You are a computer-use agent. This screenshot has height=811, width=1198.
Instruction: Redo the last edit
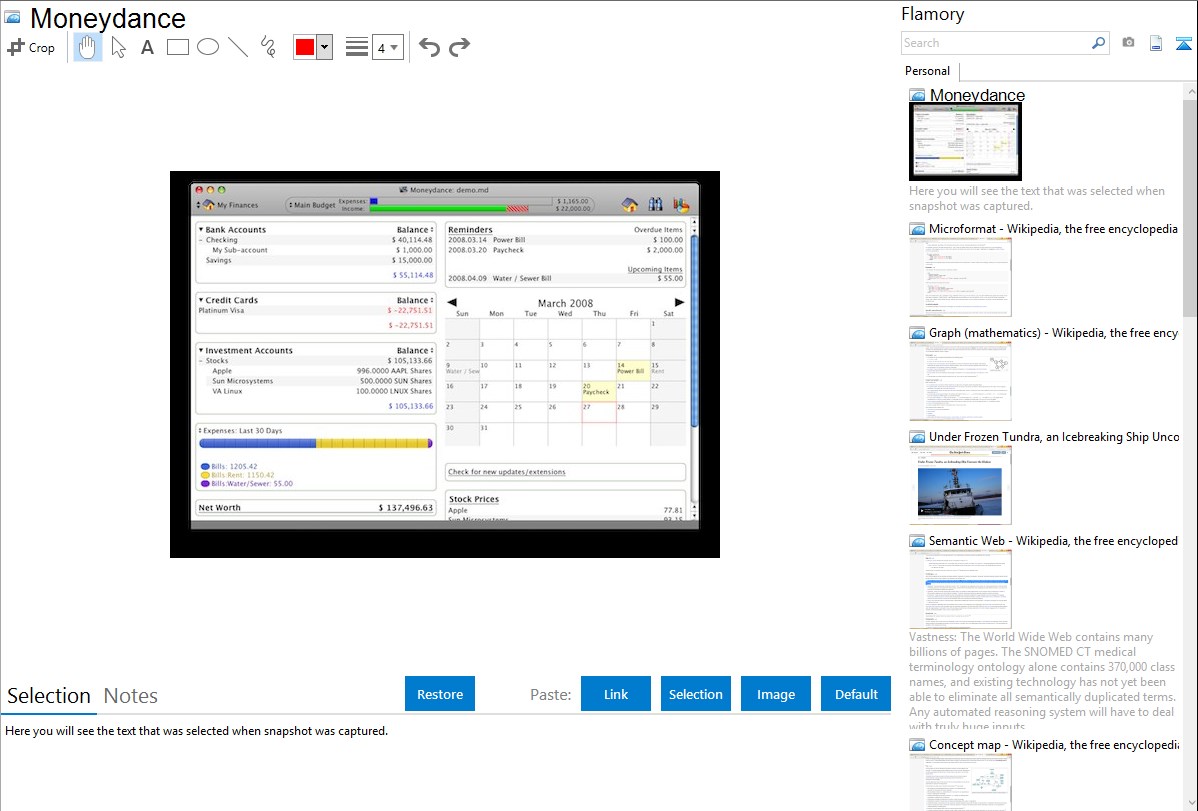460,47
